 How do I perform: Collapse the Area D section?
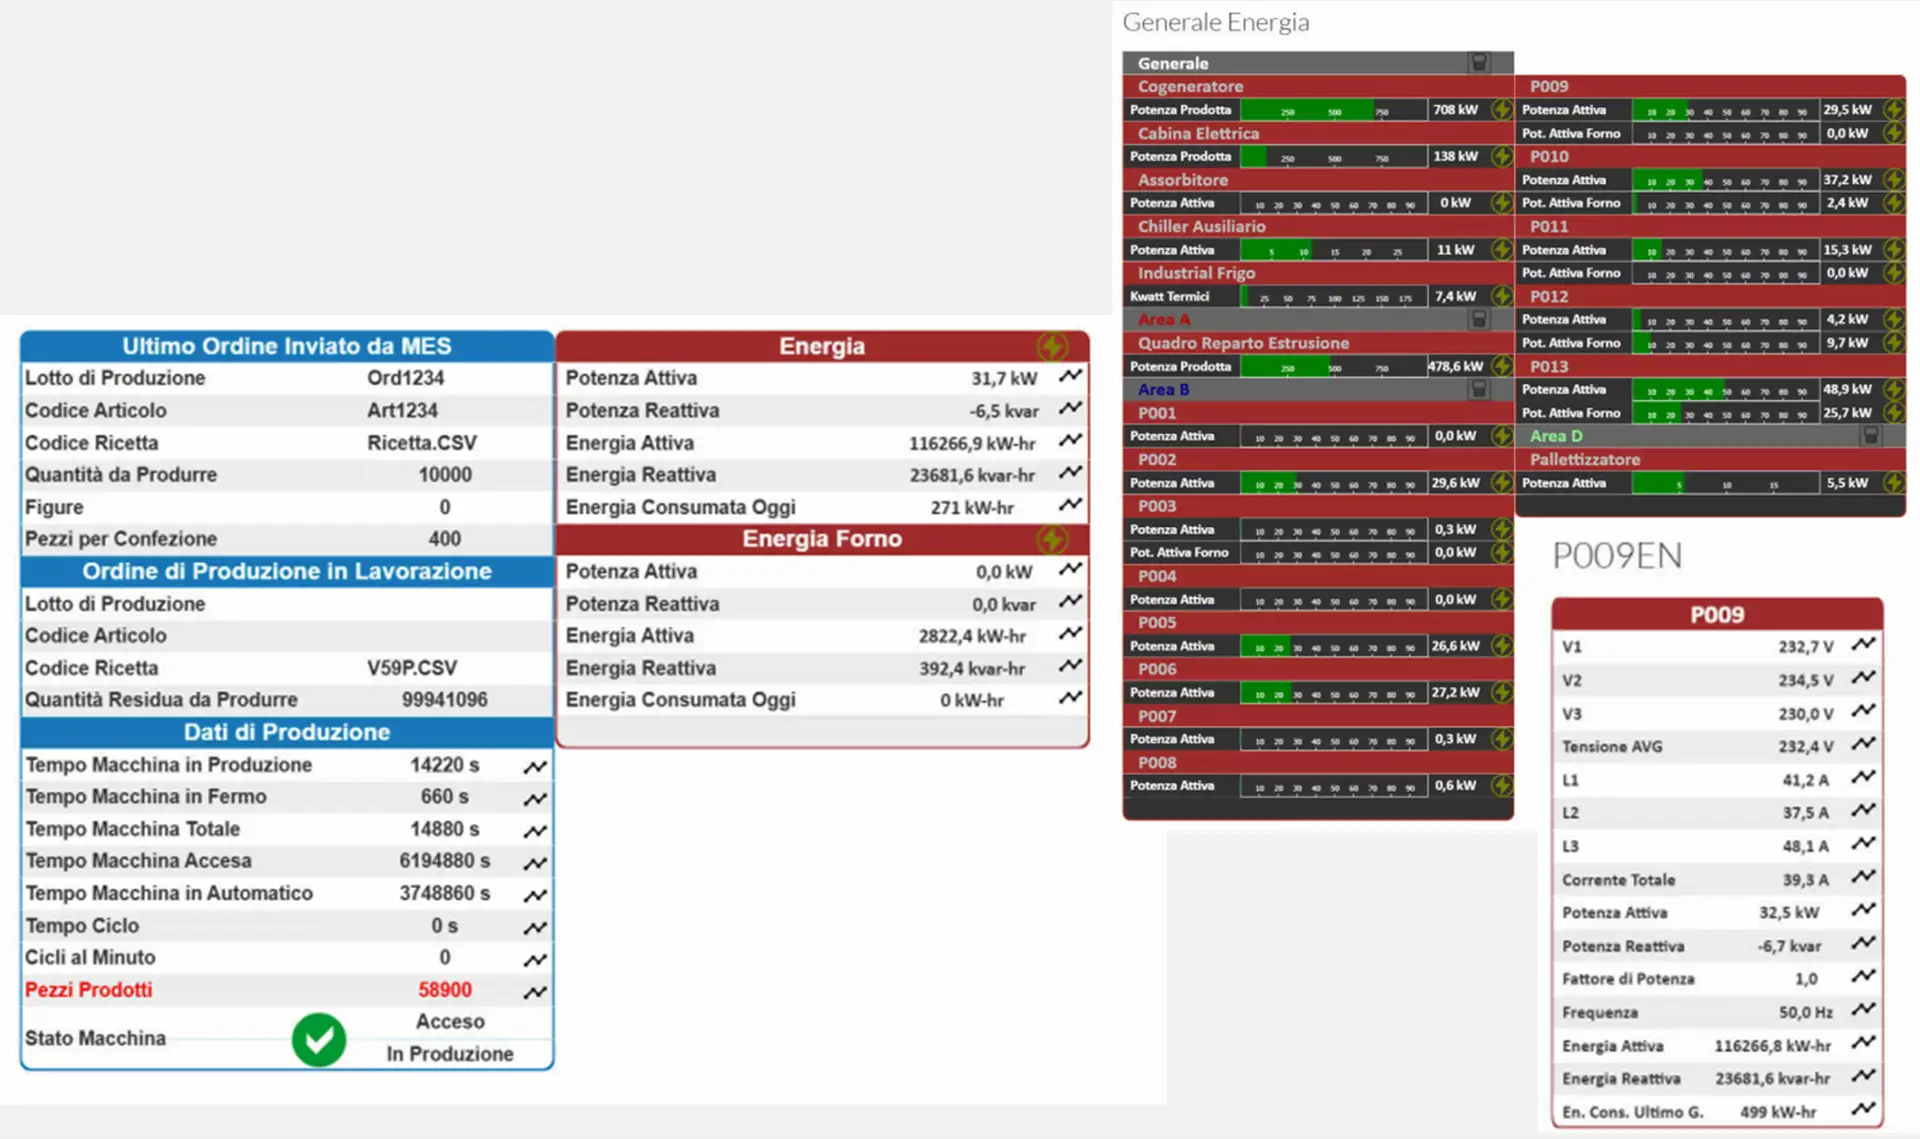point(1871,435)
